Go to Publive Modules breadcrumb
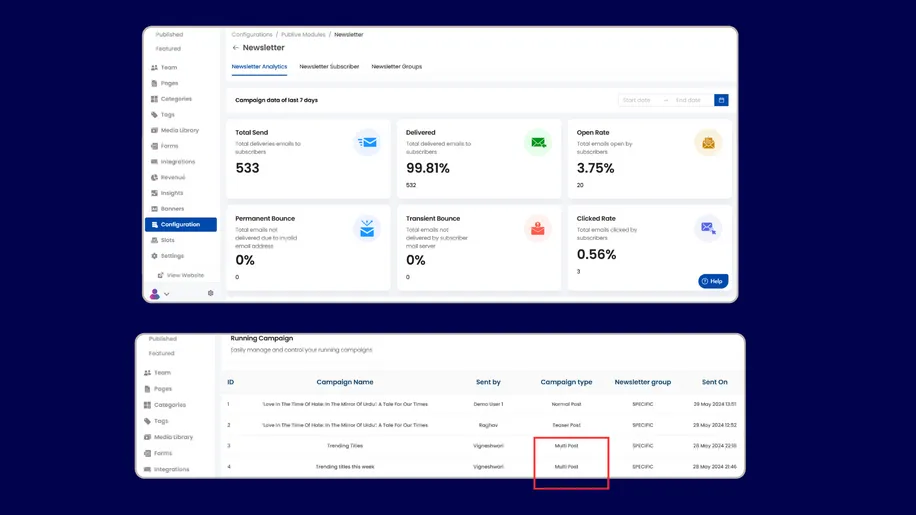 click(x=301, y=35)
